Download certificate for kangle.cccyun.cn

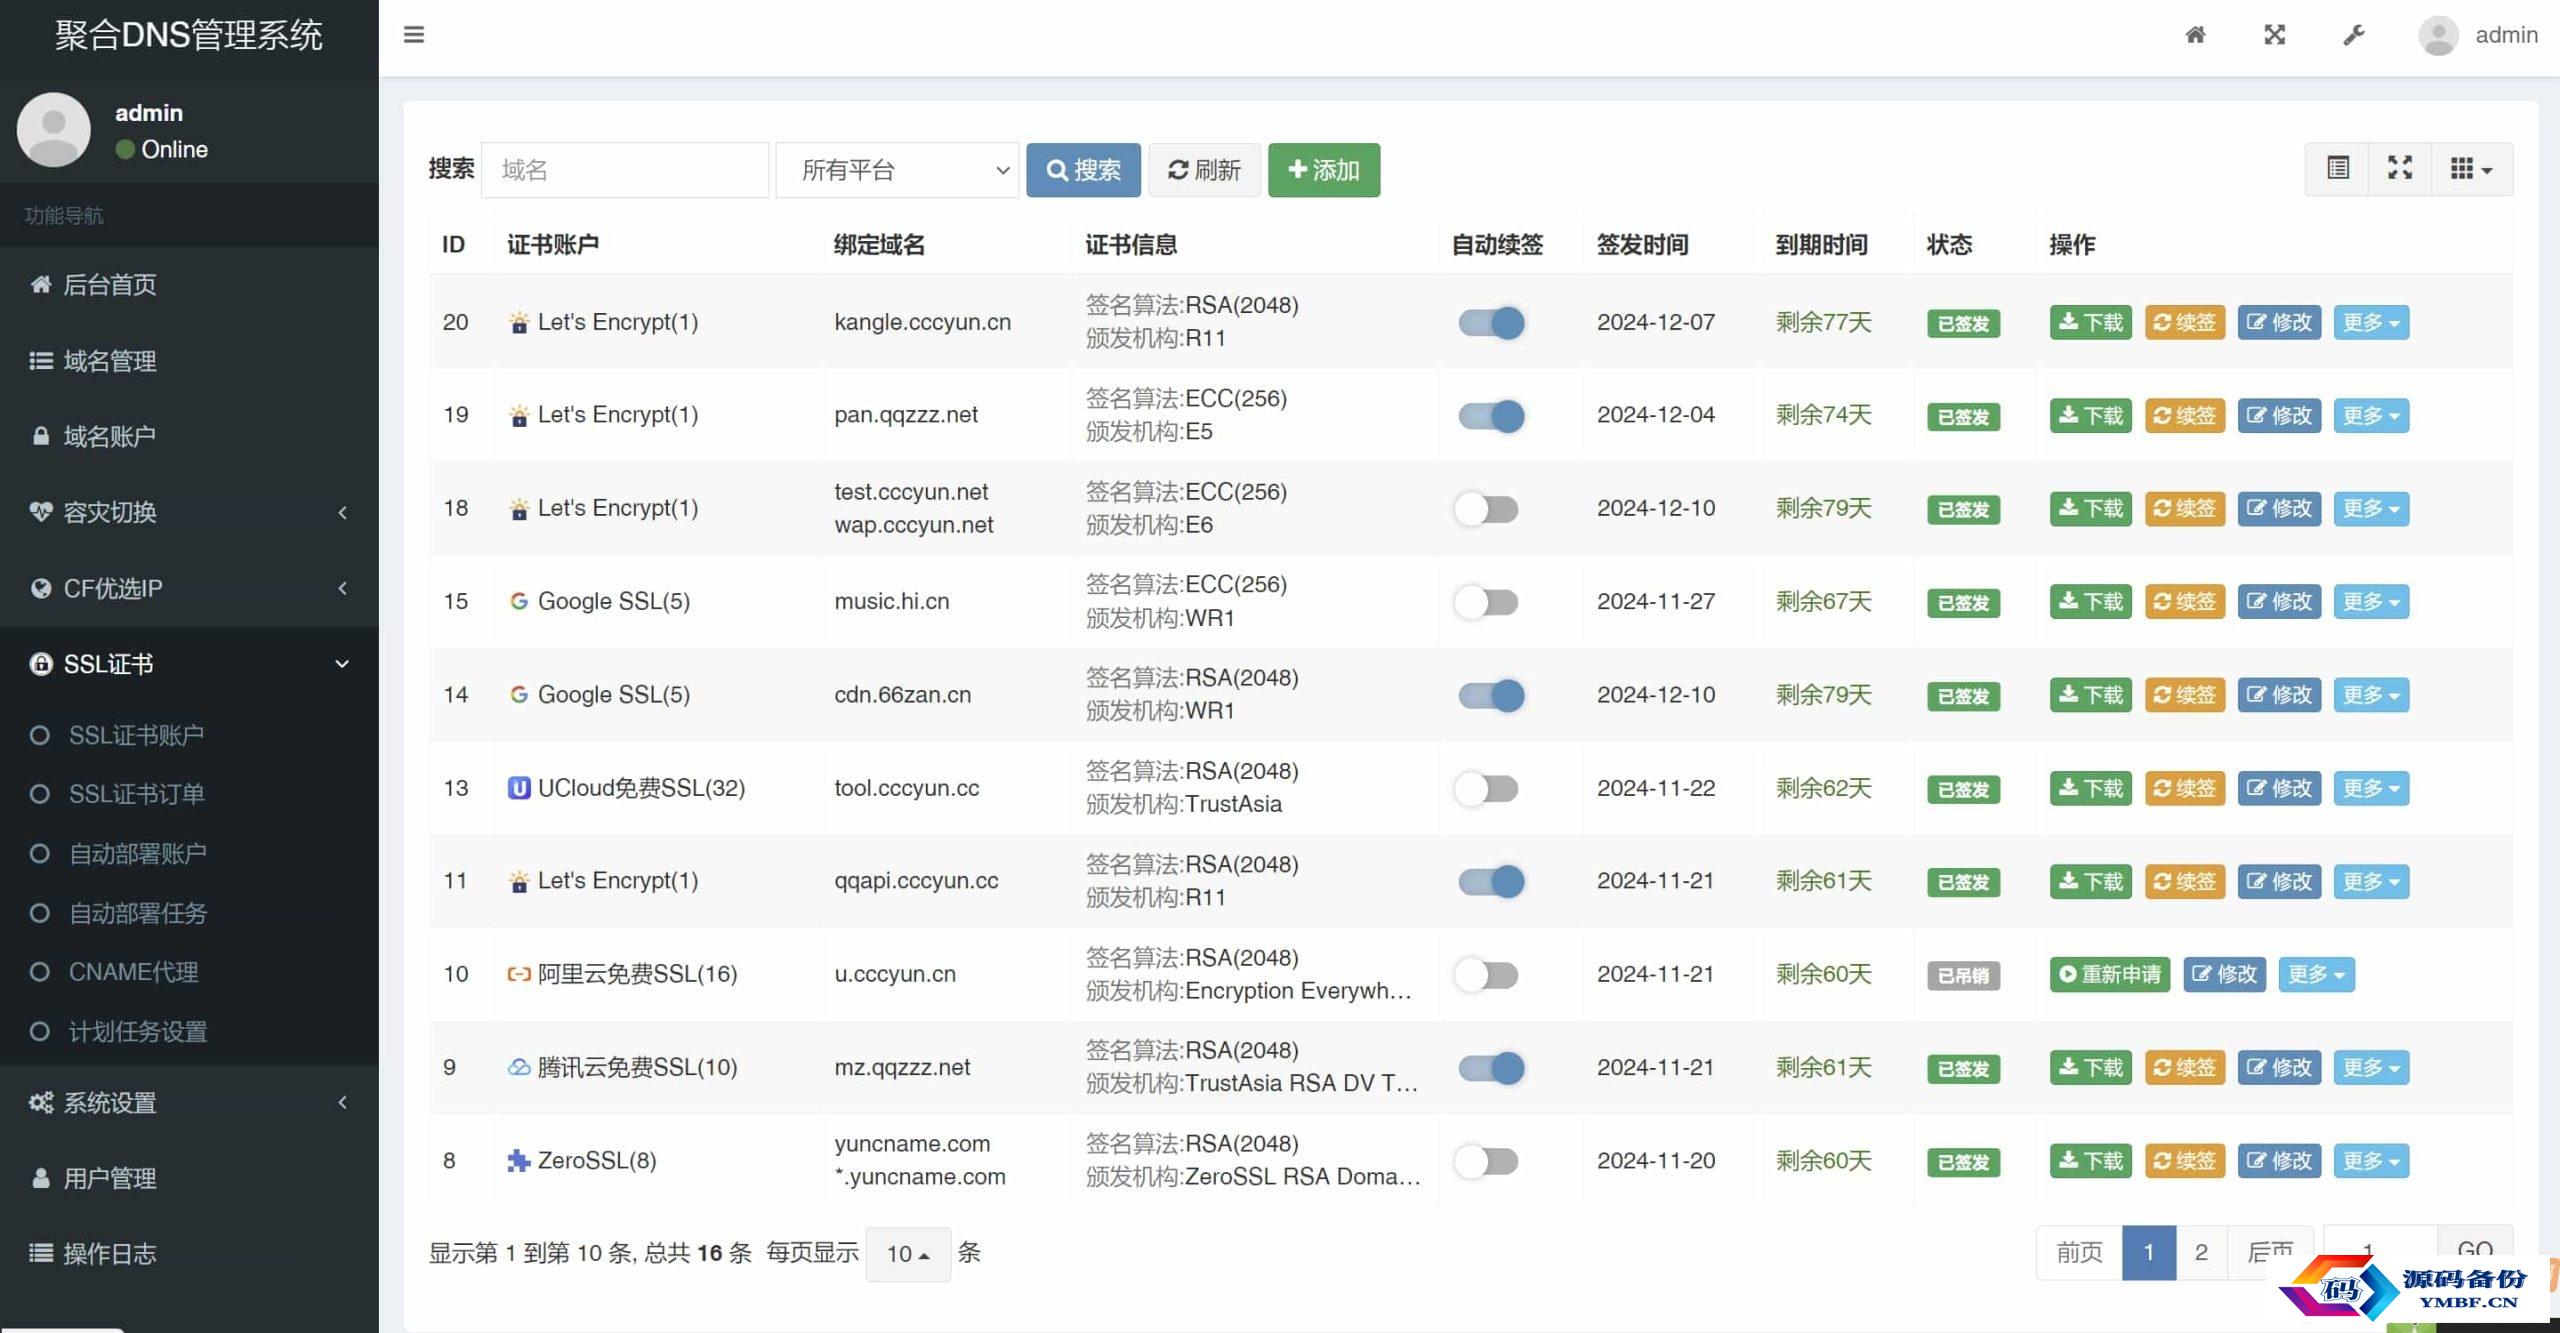tap(2090, 322)
